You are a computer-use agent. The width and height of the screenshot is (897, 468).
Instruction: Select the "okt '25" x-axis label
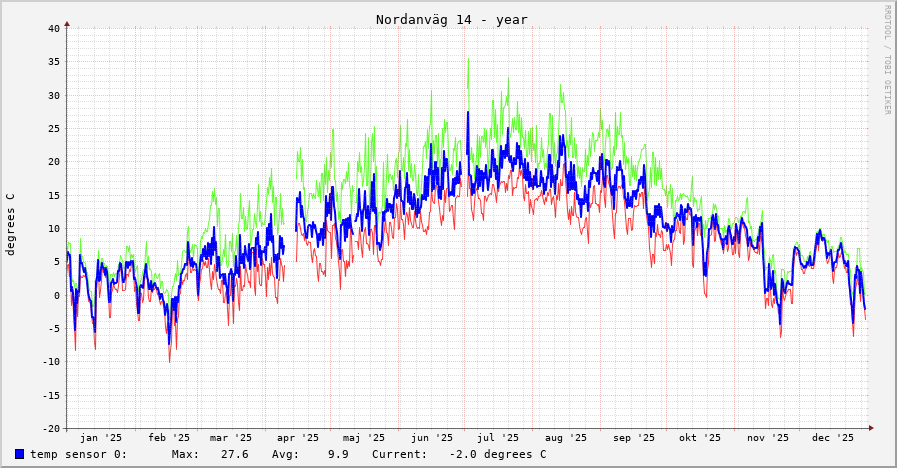point(700,438)
